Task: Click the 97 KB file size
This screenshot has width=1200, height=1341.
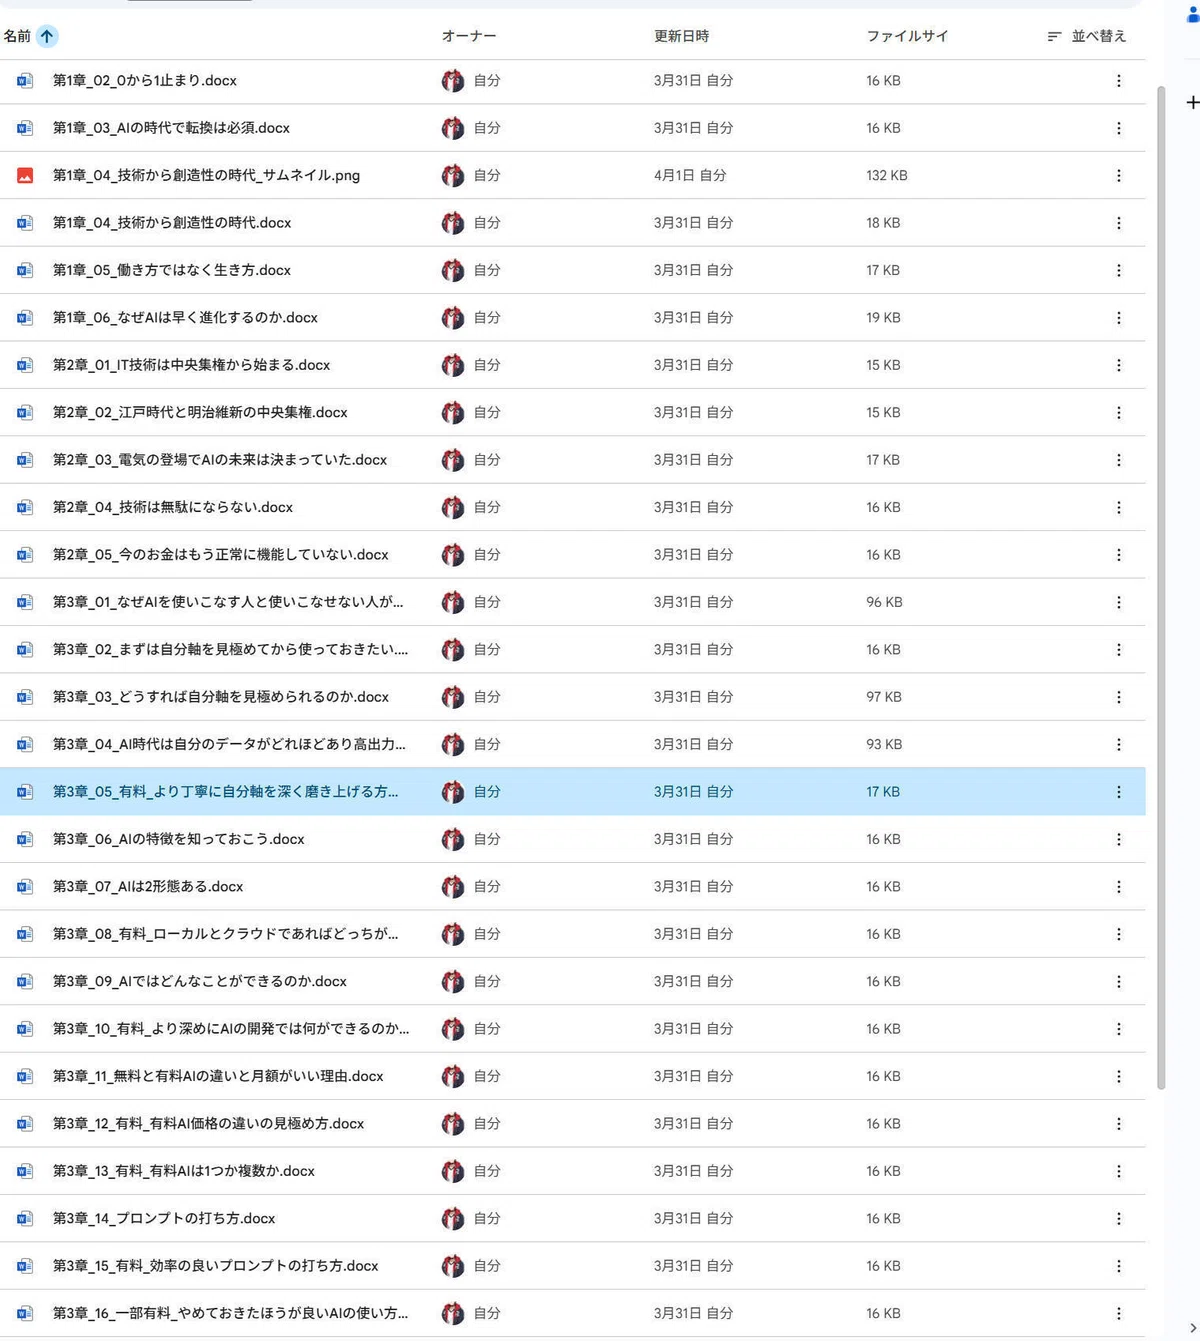Action: coord(884,697)
